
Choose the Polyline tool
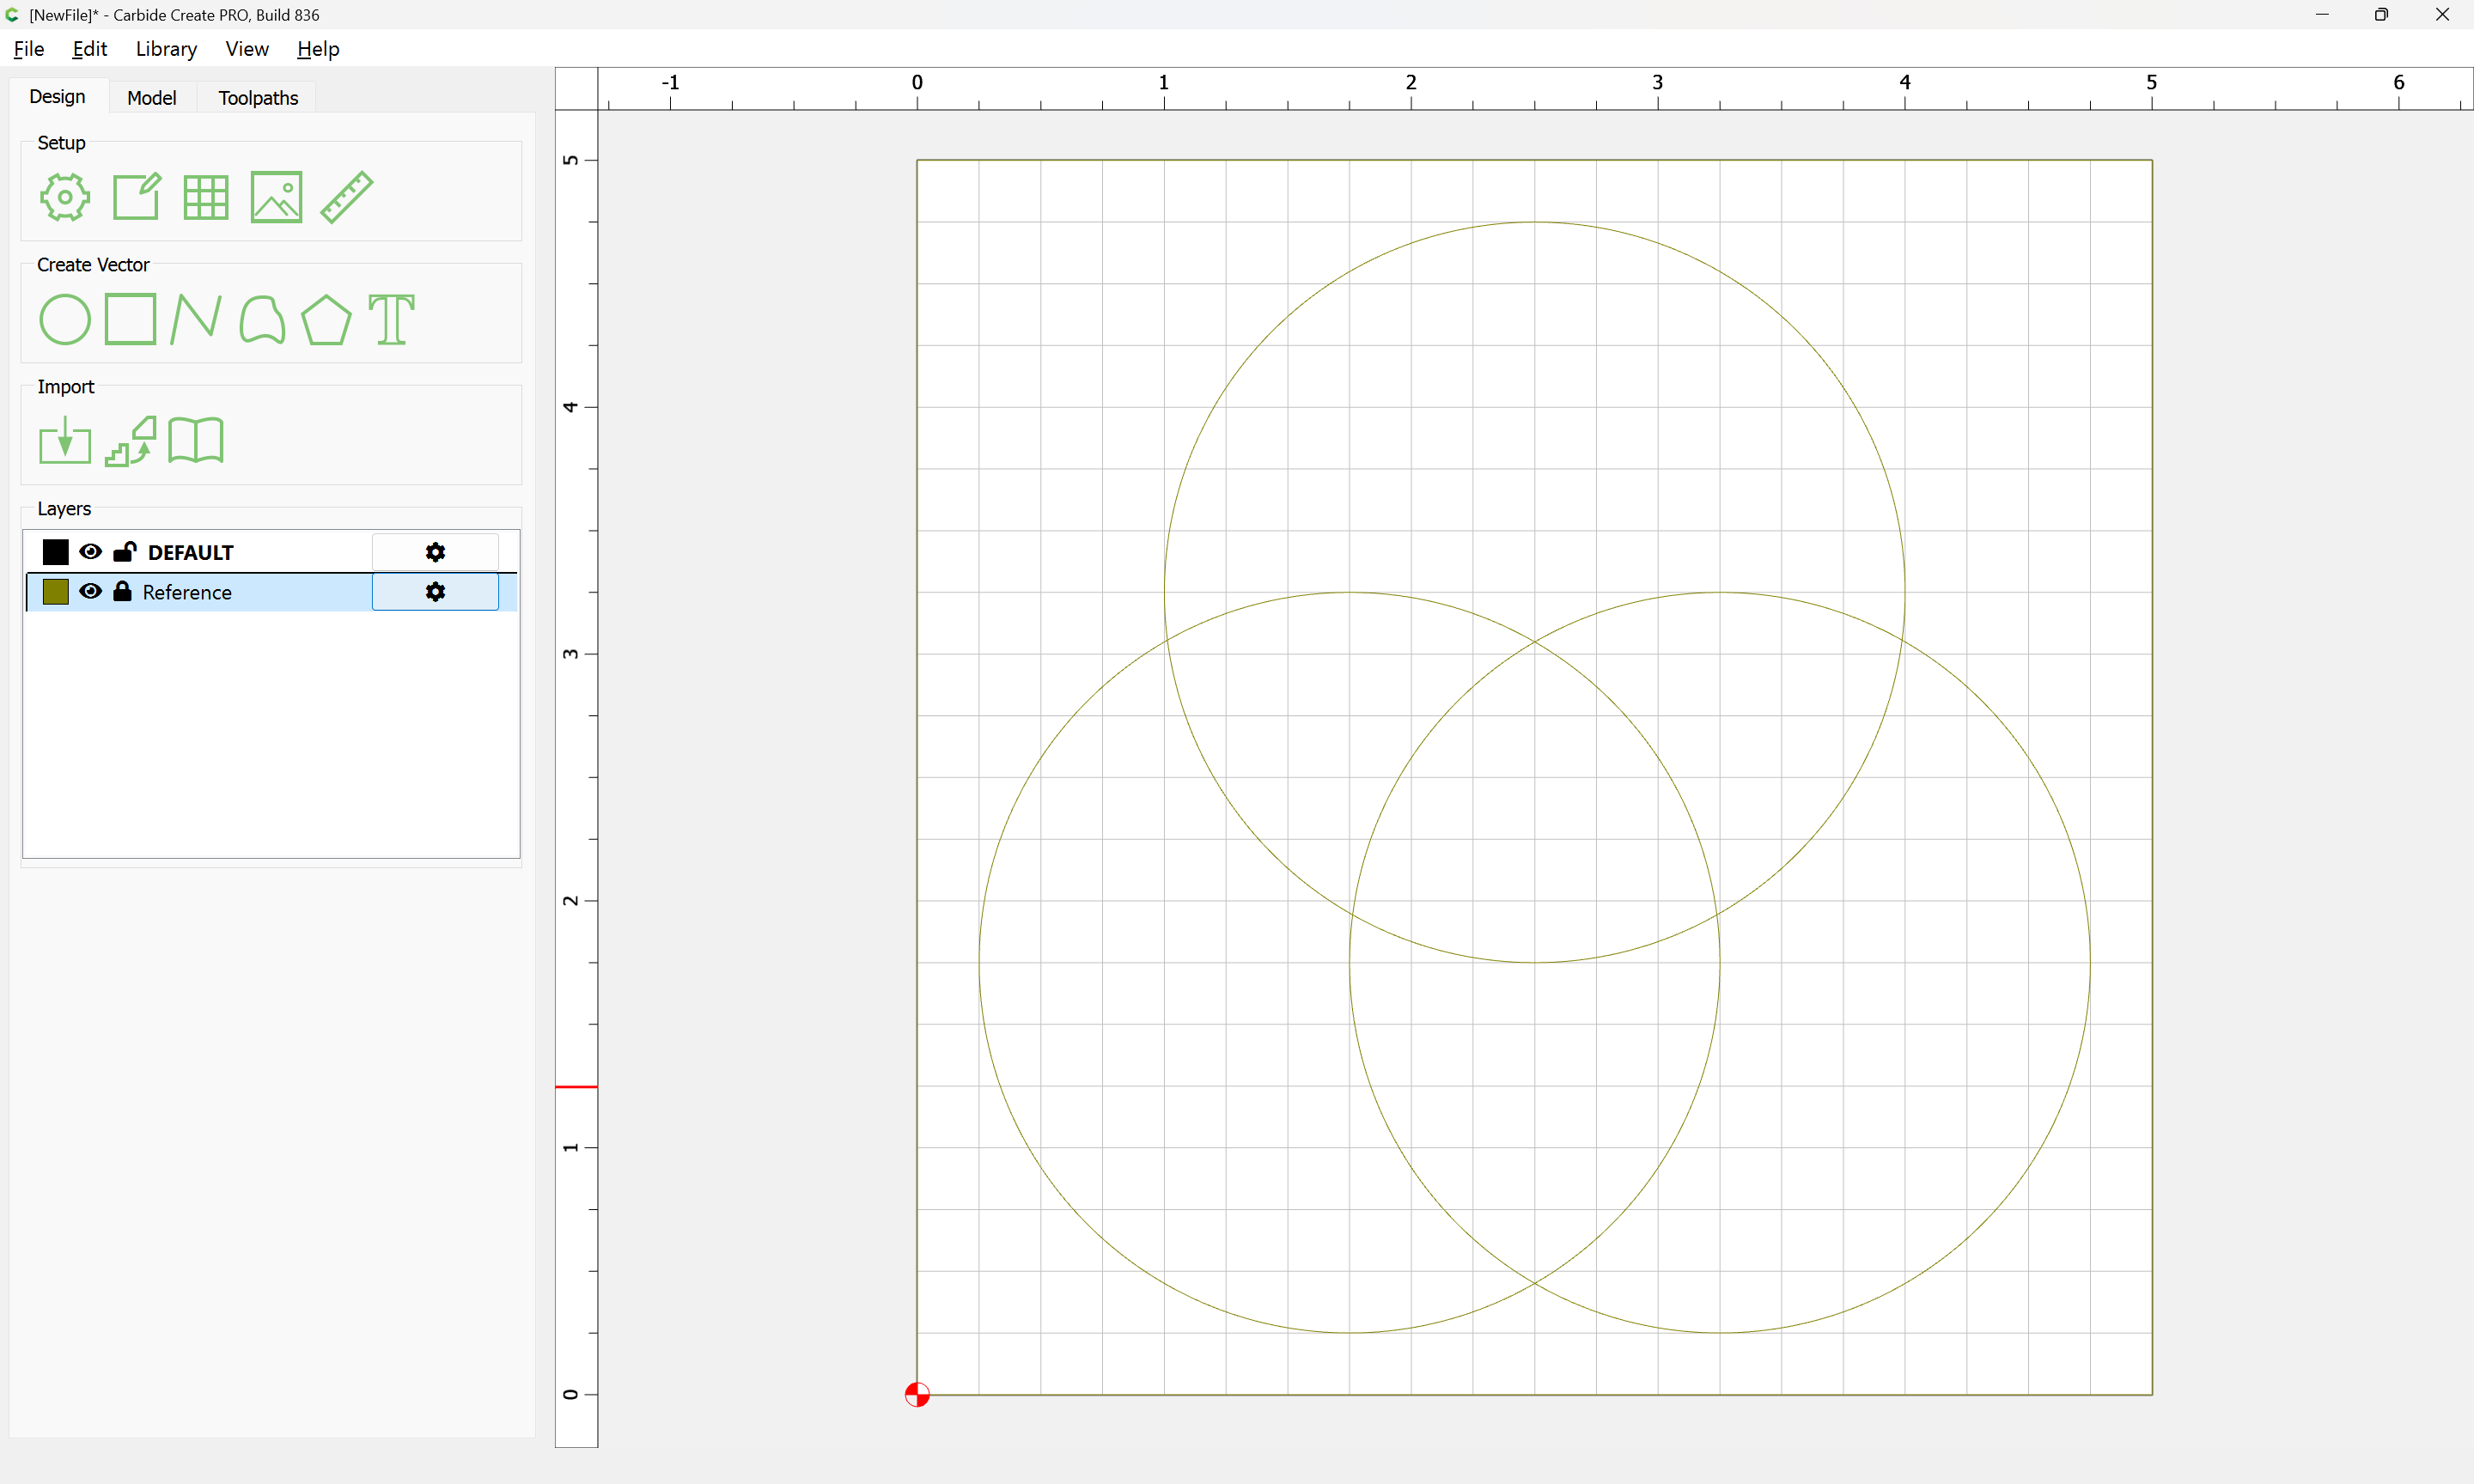195,320
